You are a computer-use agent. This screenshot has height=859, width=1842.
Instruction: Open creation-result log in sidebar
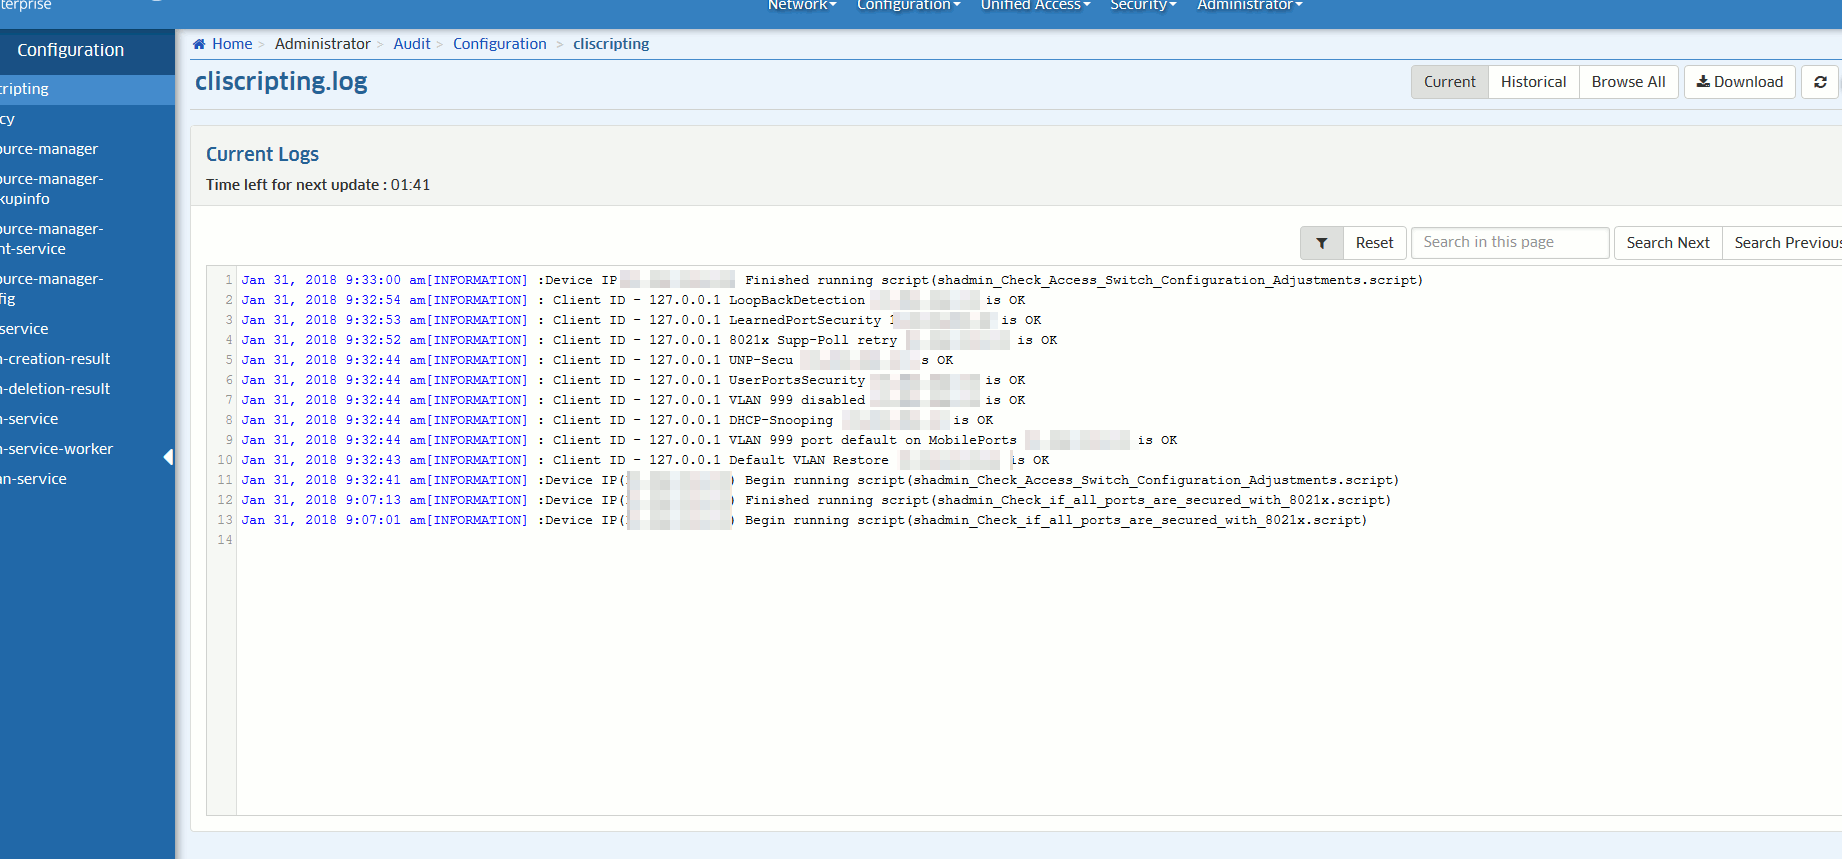tap(58, 359)
